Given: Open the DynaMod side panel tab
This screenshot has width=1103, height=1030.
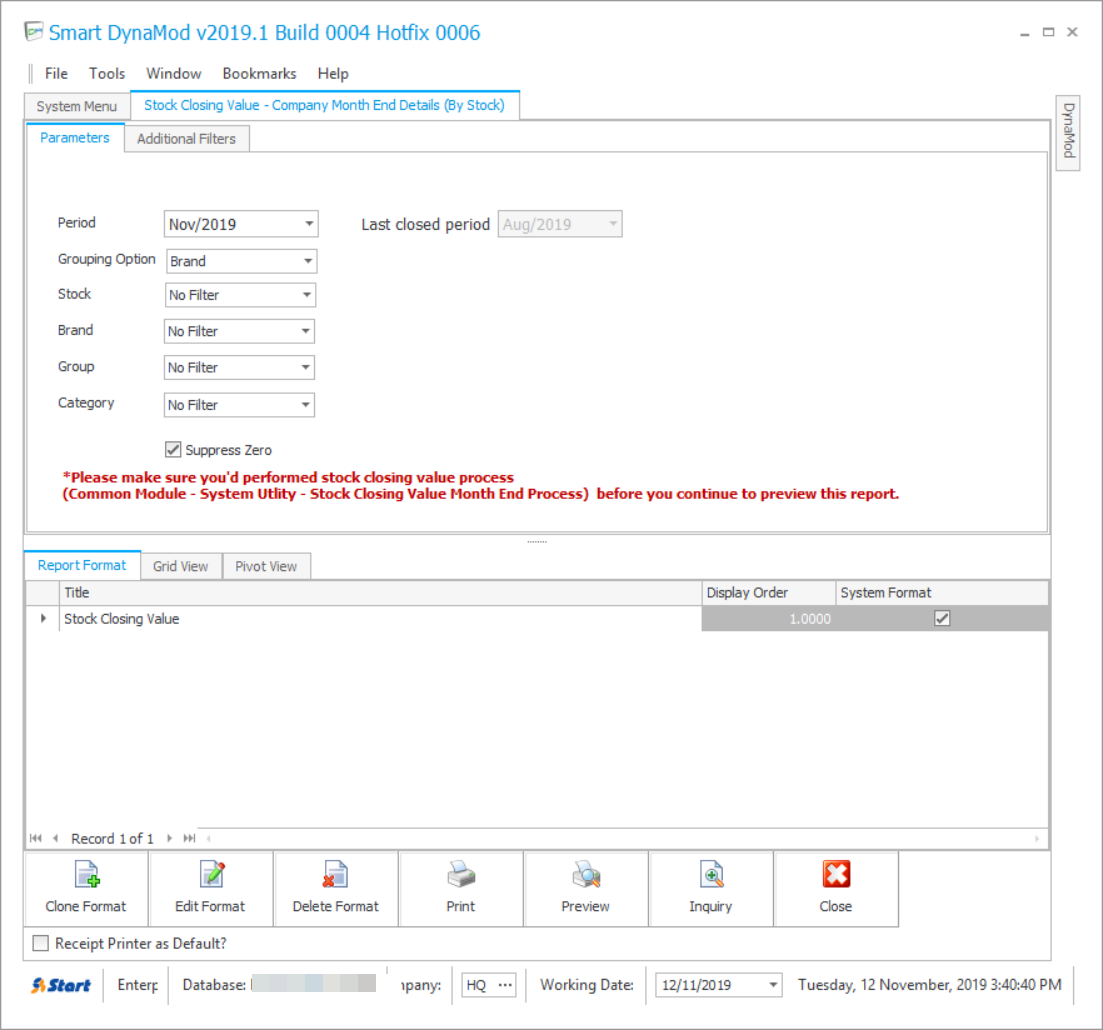Looking at the screenshot, I should tap(1068, 132).
